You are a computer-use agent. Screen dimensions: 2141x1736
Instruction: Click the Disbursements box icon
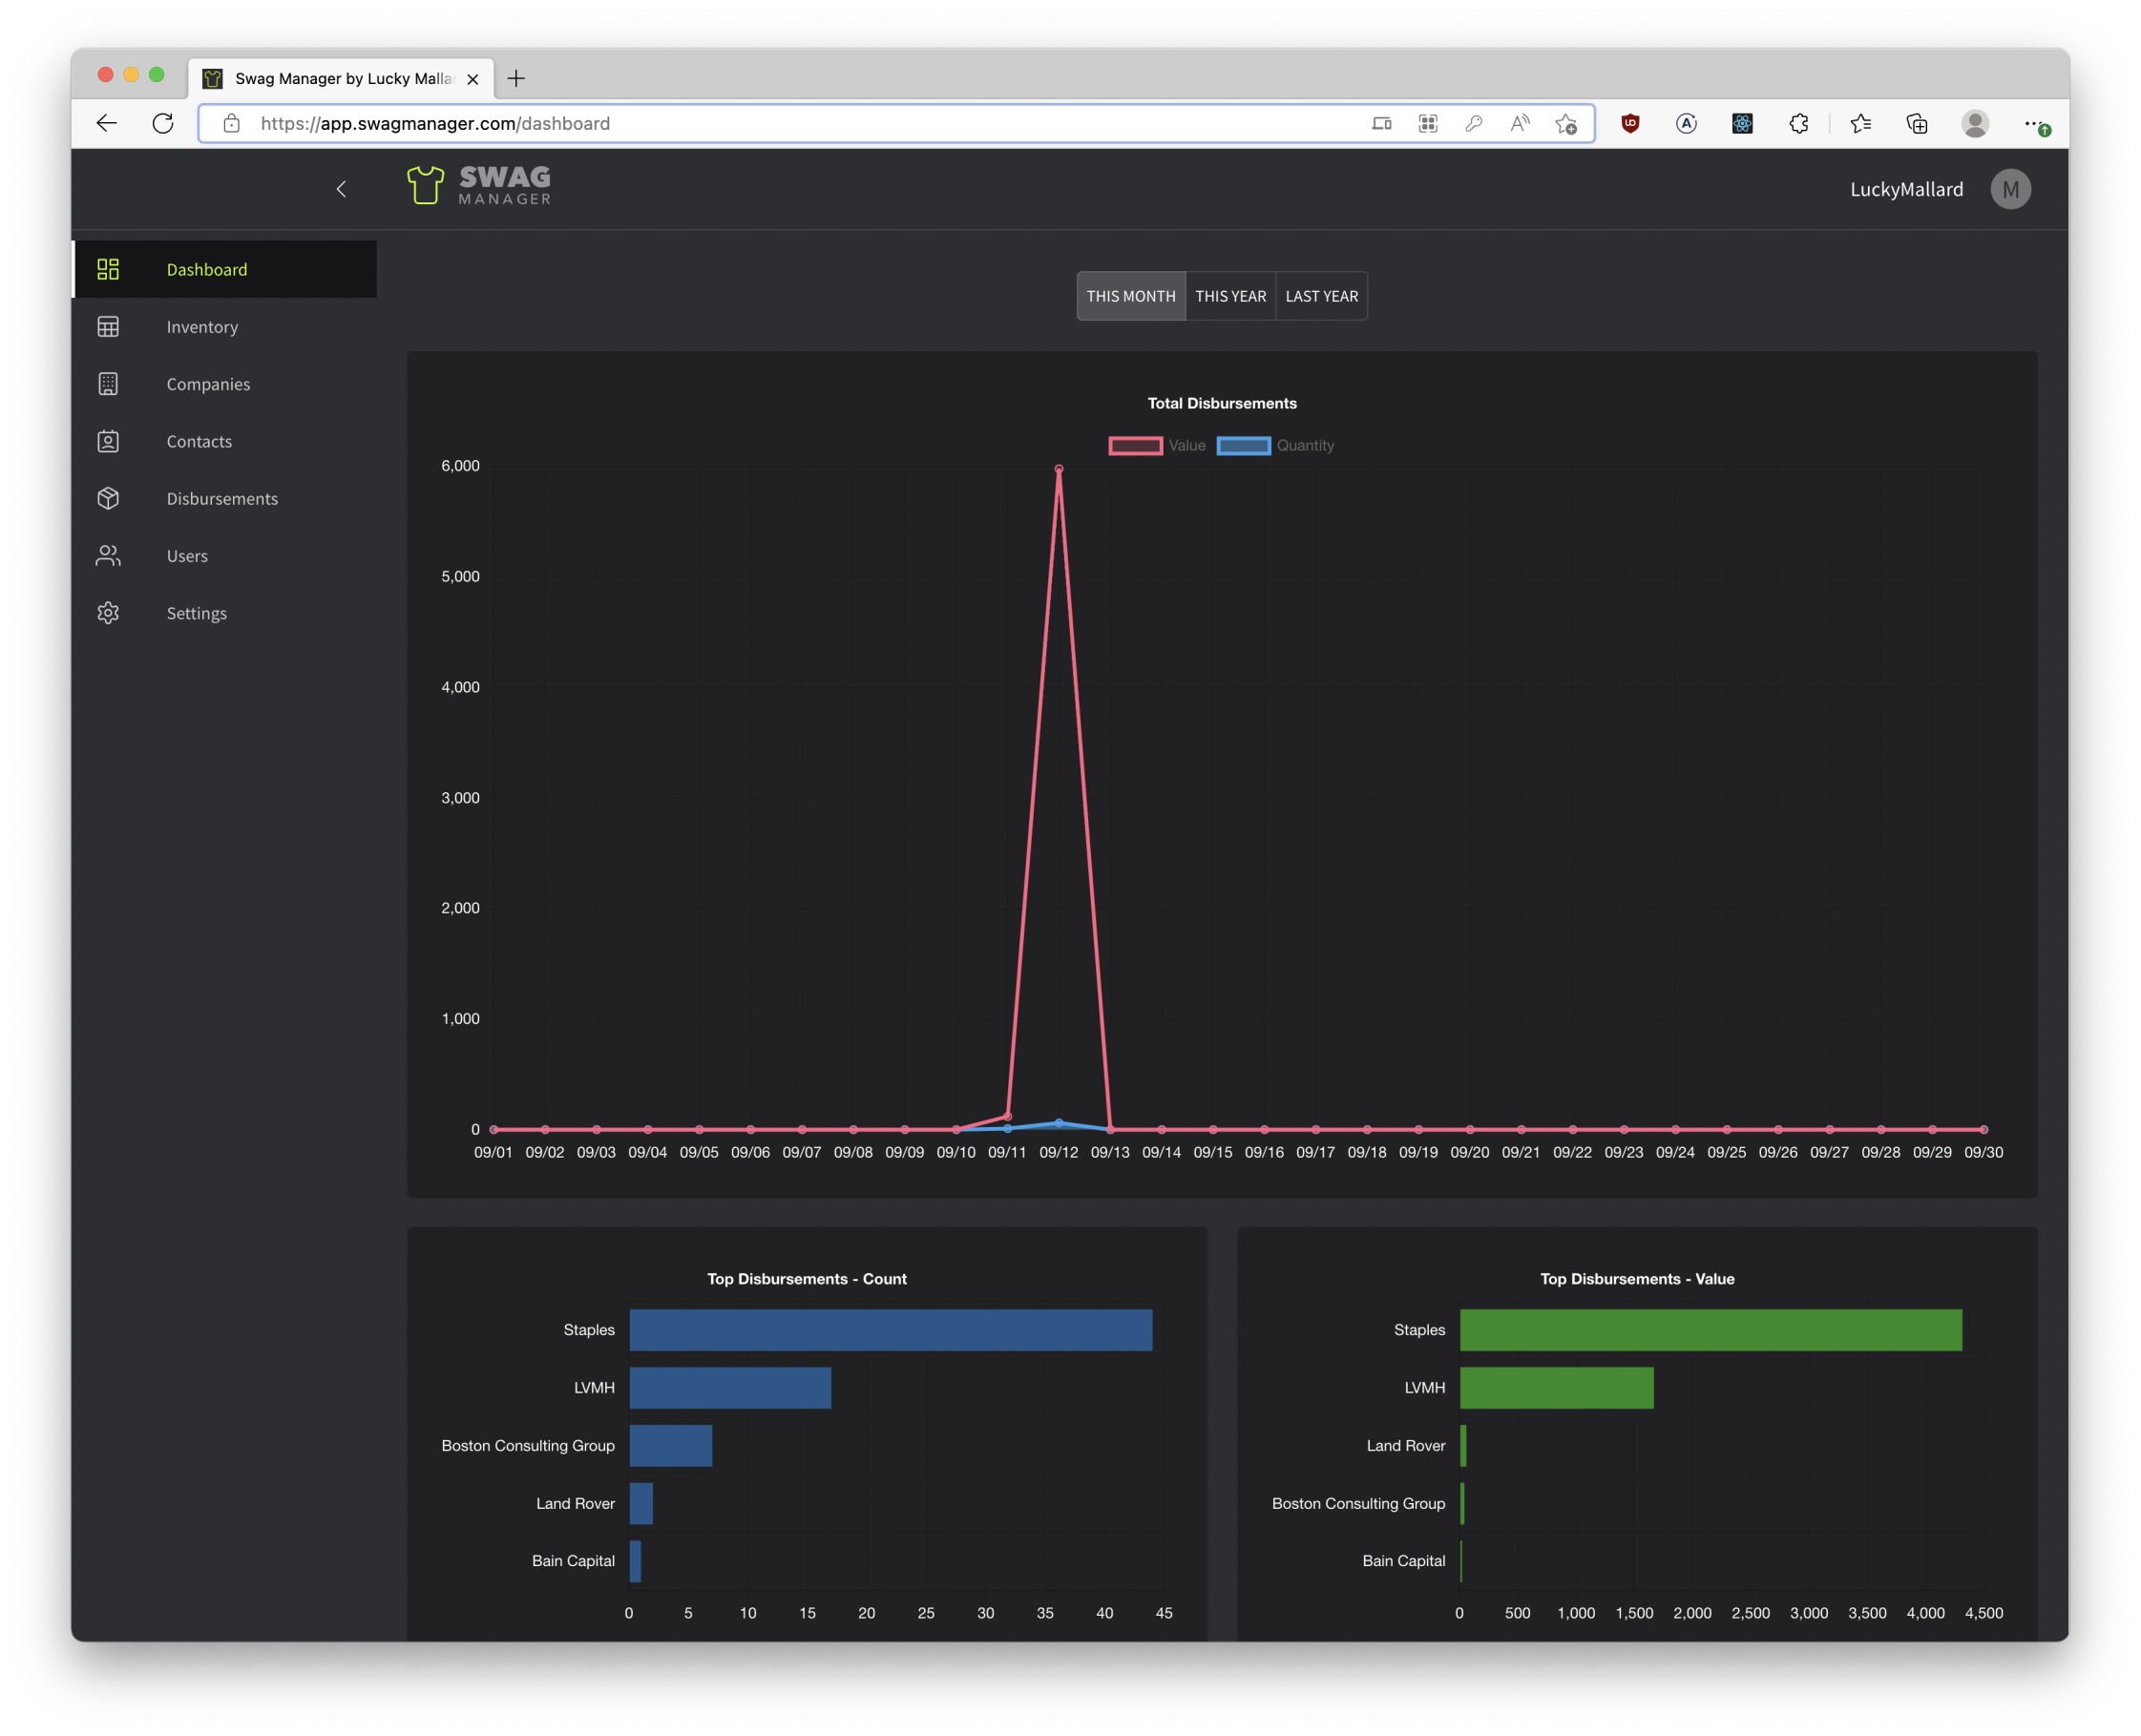click(108, 498)
